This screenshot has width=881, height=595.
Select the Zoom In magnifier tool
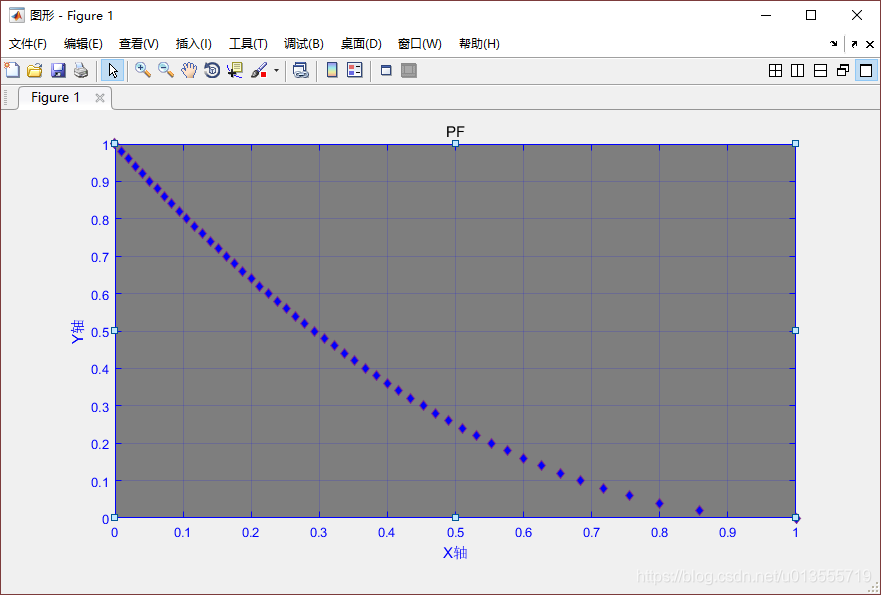[x=143, y=70]
